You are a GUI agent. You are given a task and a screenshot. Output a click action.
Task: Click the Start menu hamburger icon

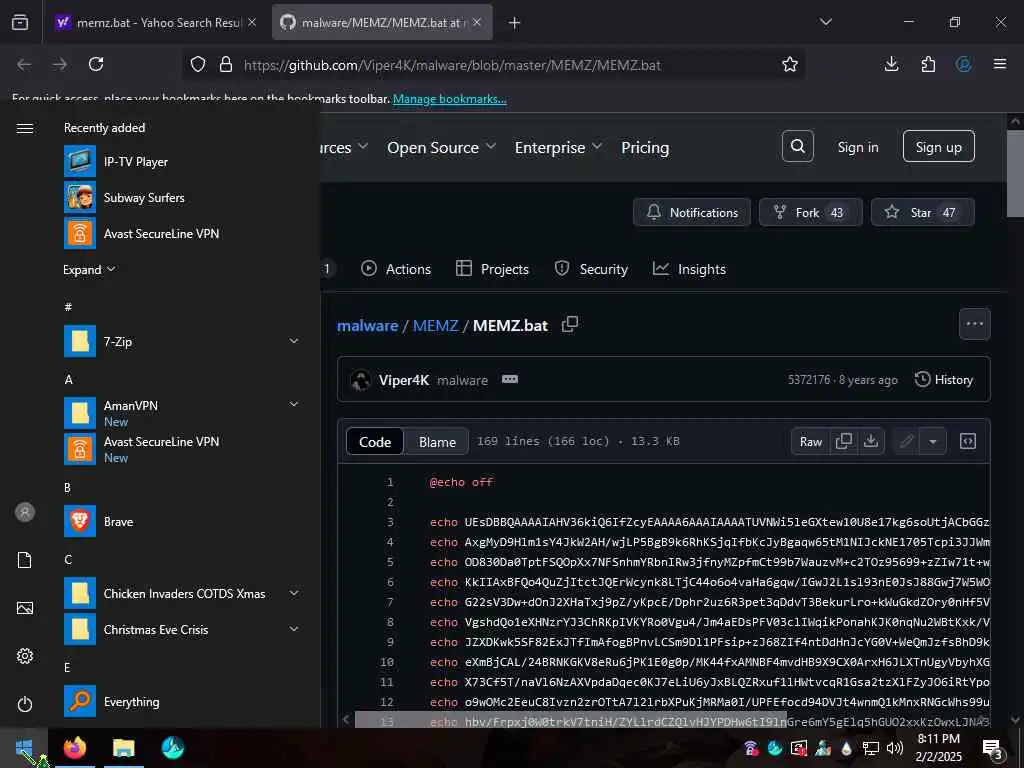tap(25, 128)
